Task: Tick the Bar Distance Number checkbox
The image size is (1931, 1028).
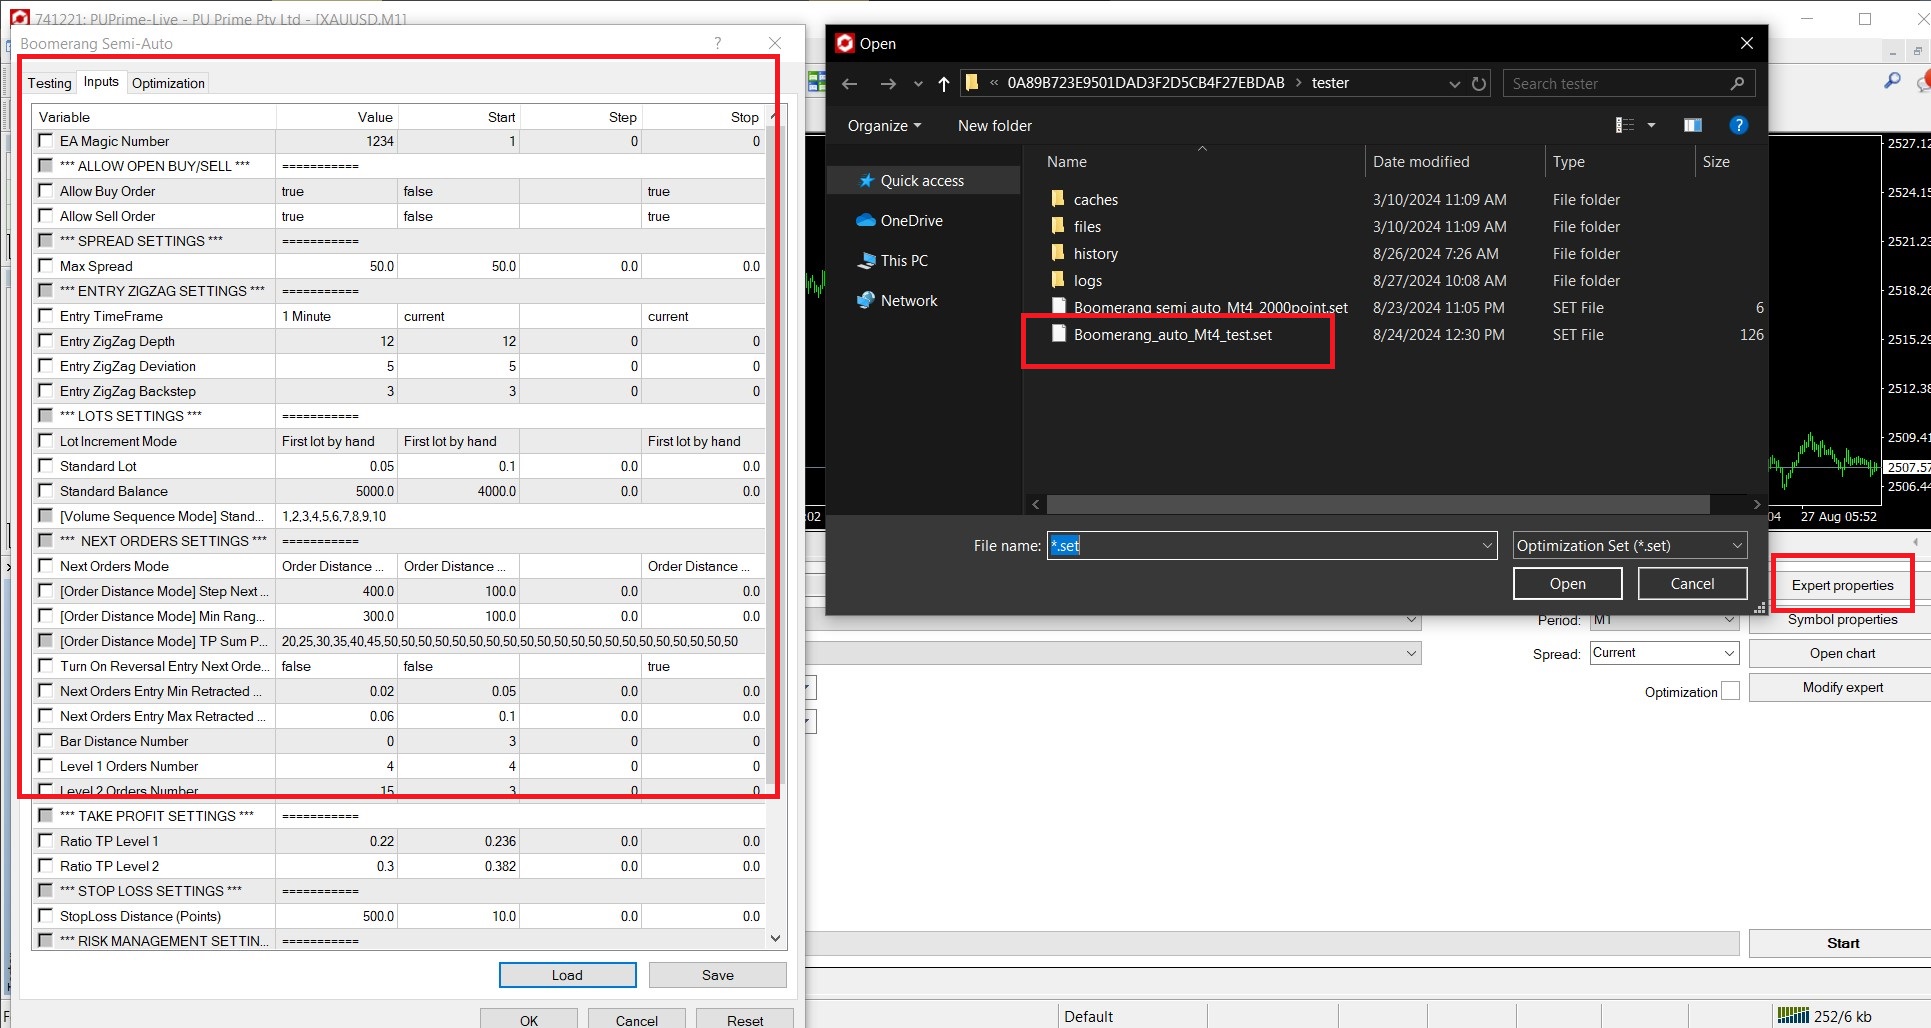Action: (45, 741)
